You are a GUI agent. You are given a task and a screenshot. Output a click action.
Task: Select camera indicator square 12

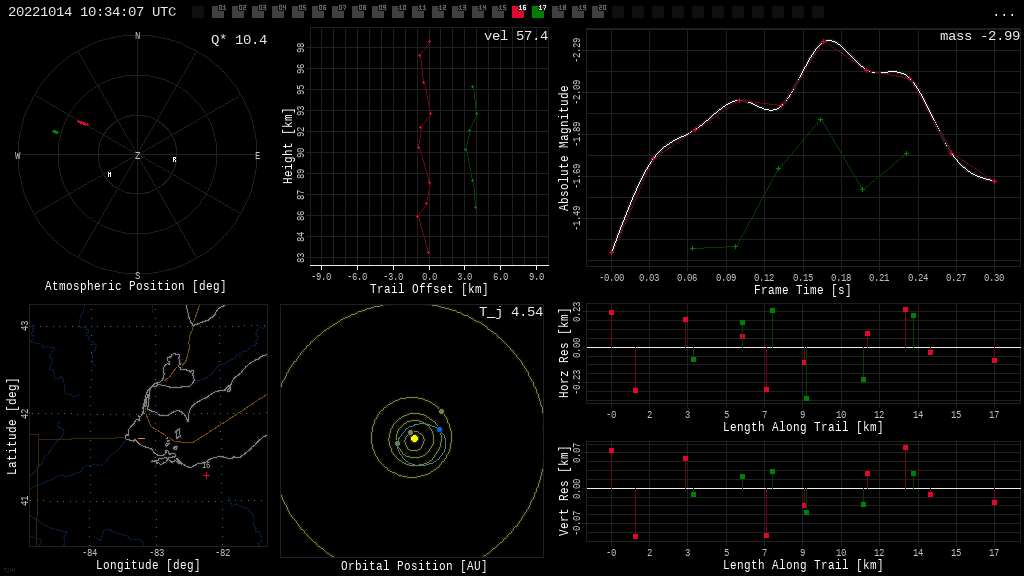438,12
